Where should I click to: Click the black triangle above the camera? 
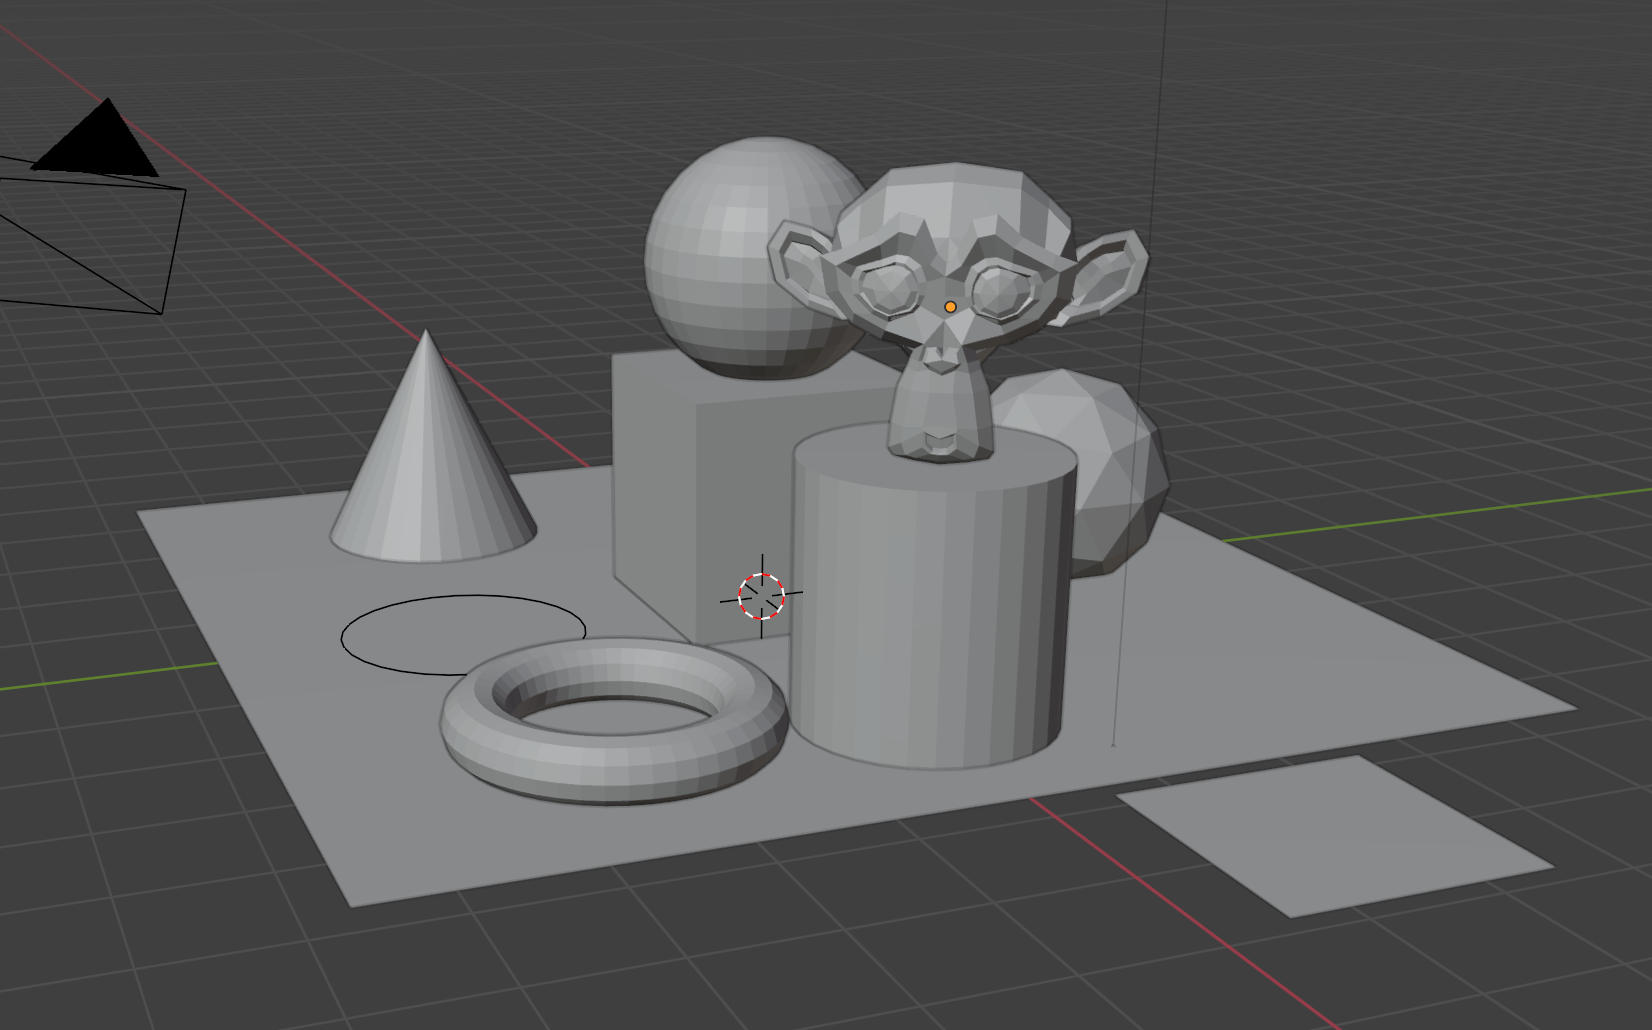100,145
